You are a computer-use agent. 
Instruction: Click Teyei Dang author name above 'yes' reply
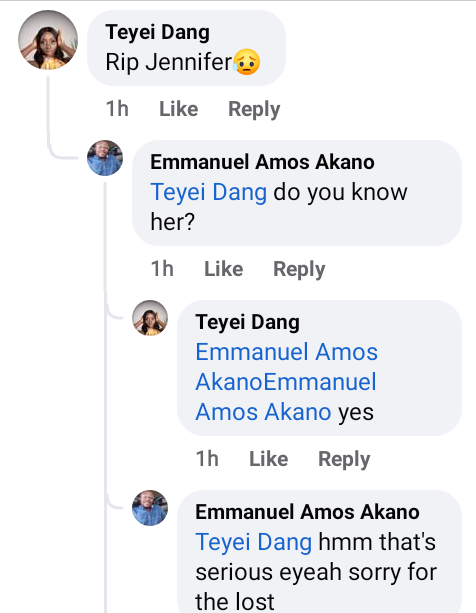point(247,322)
